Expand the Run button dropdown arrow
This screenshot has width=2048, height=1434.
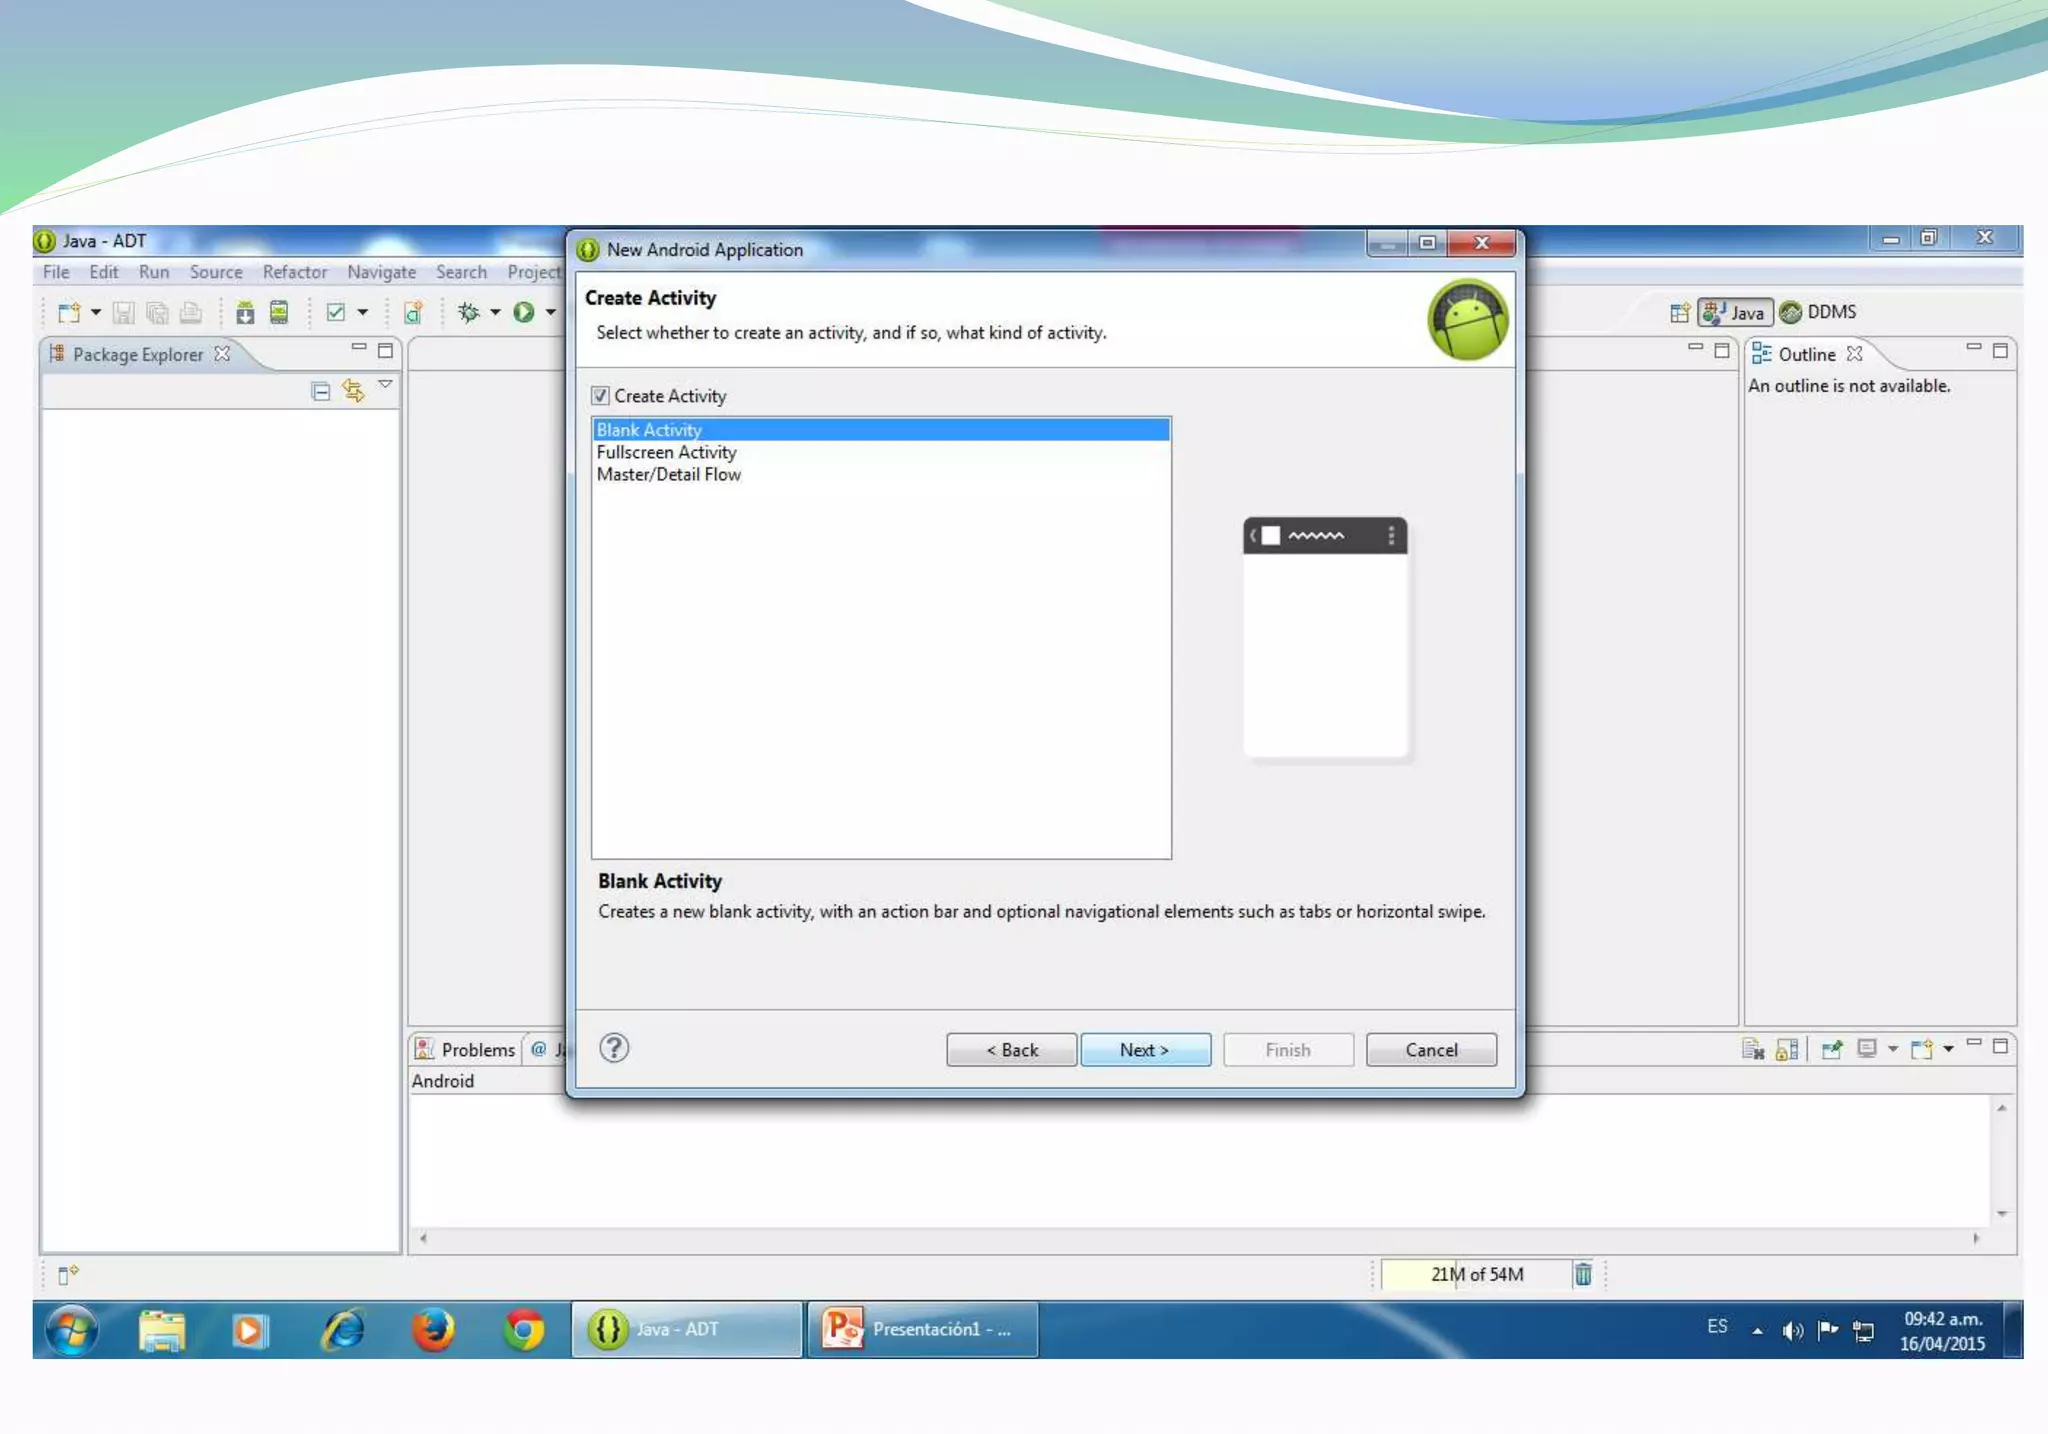[x=551, y=313]
